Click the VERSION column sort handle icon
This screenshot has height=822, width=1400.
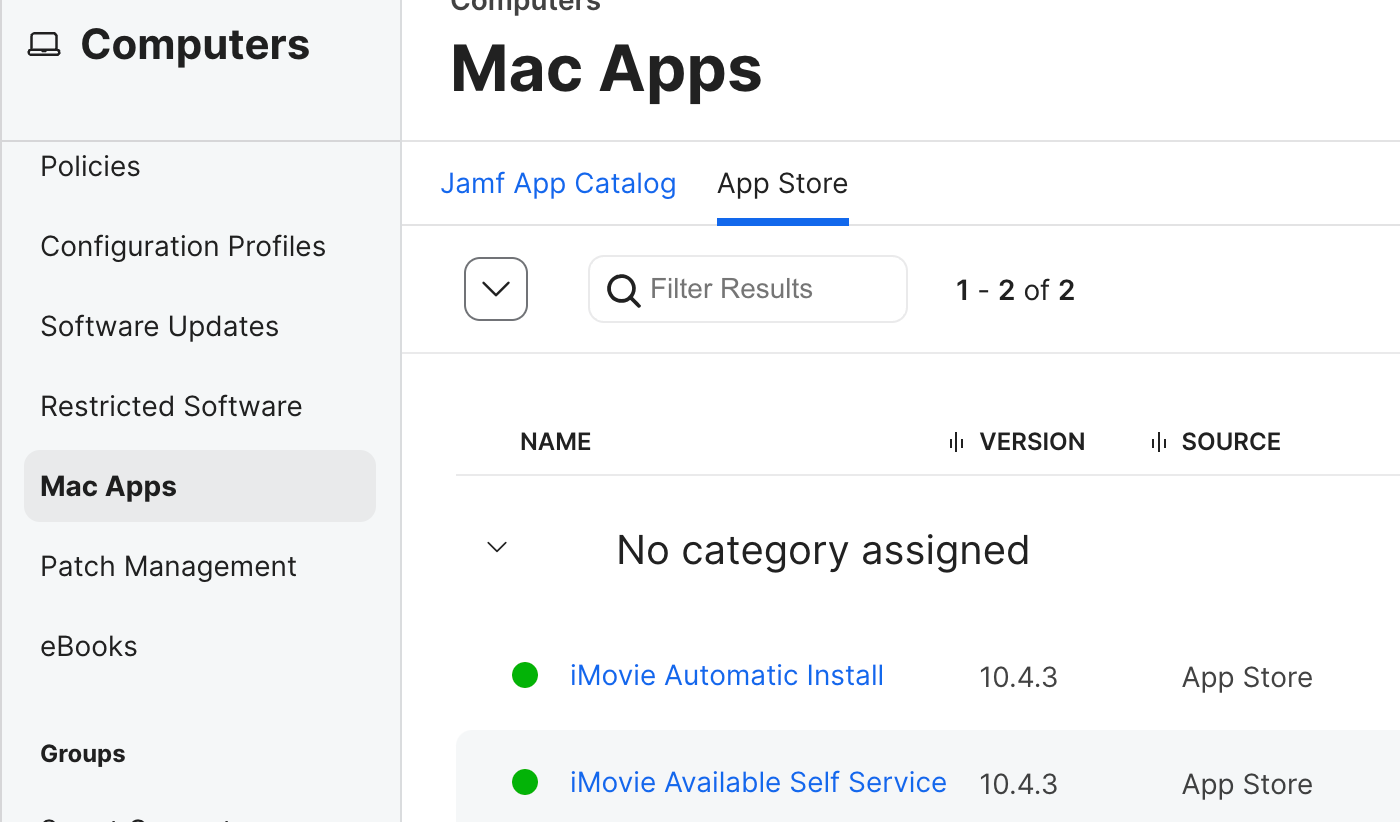coord(956,442)
